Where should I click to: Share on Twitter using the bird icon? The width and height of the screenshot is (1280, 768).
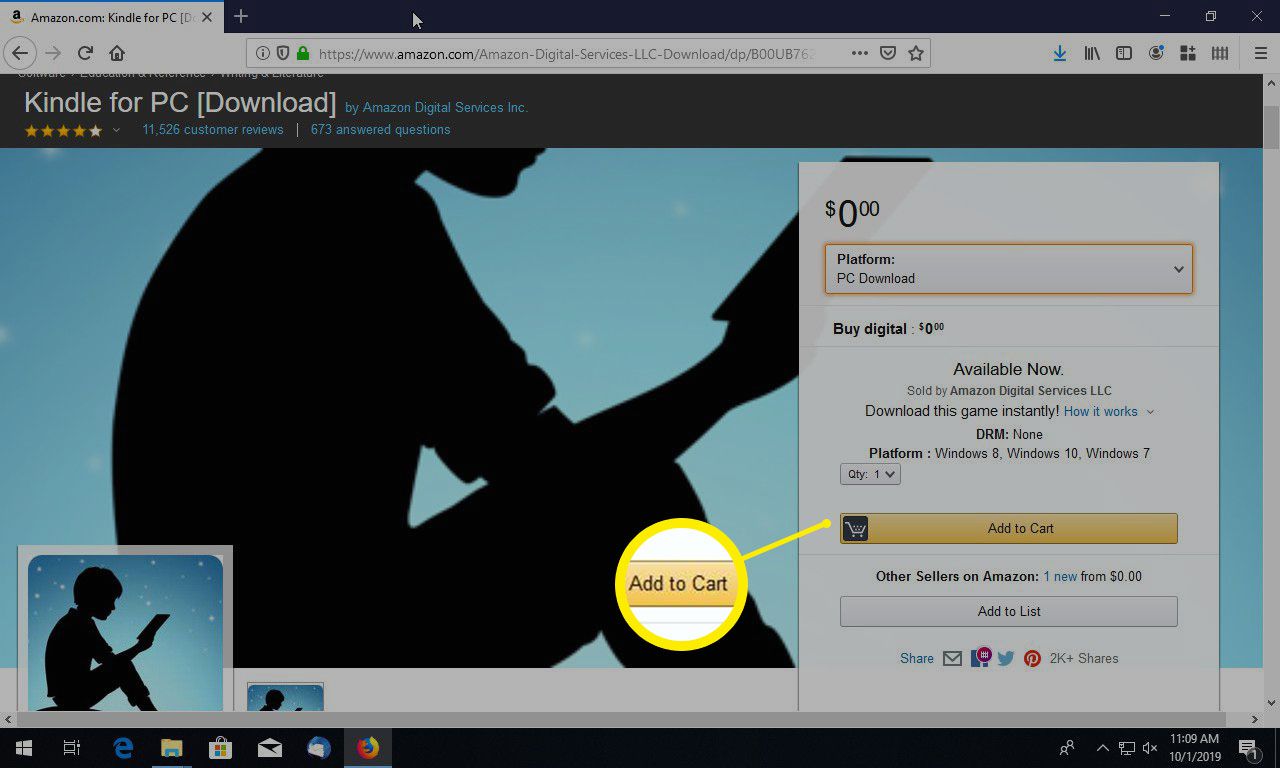(1006, 658)
